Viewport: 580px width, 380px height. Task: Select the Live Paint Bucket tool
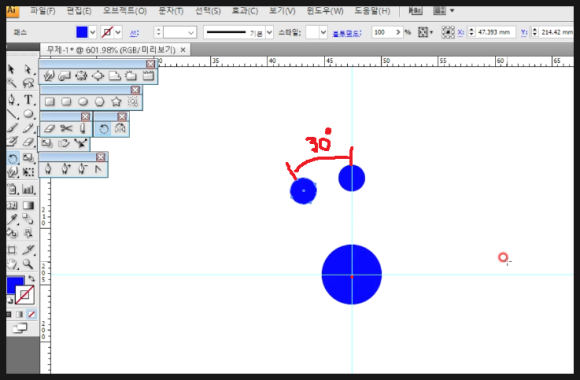pyautogui.click(x=11, y=233)
